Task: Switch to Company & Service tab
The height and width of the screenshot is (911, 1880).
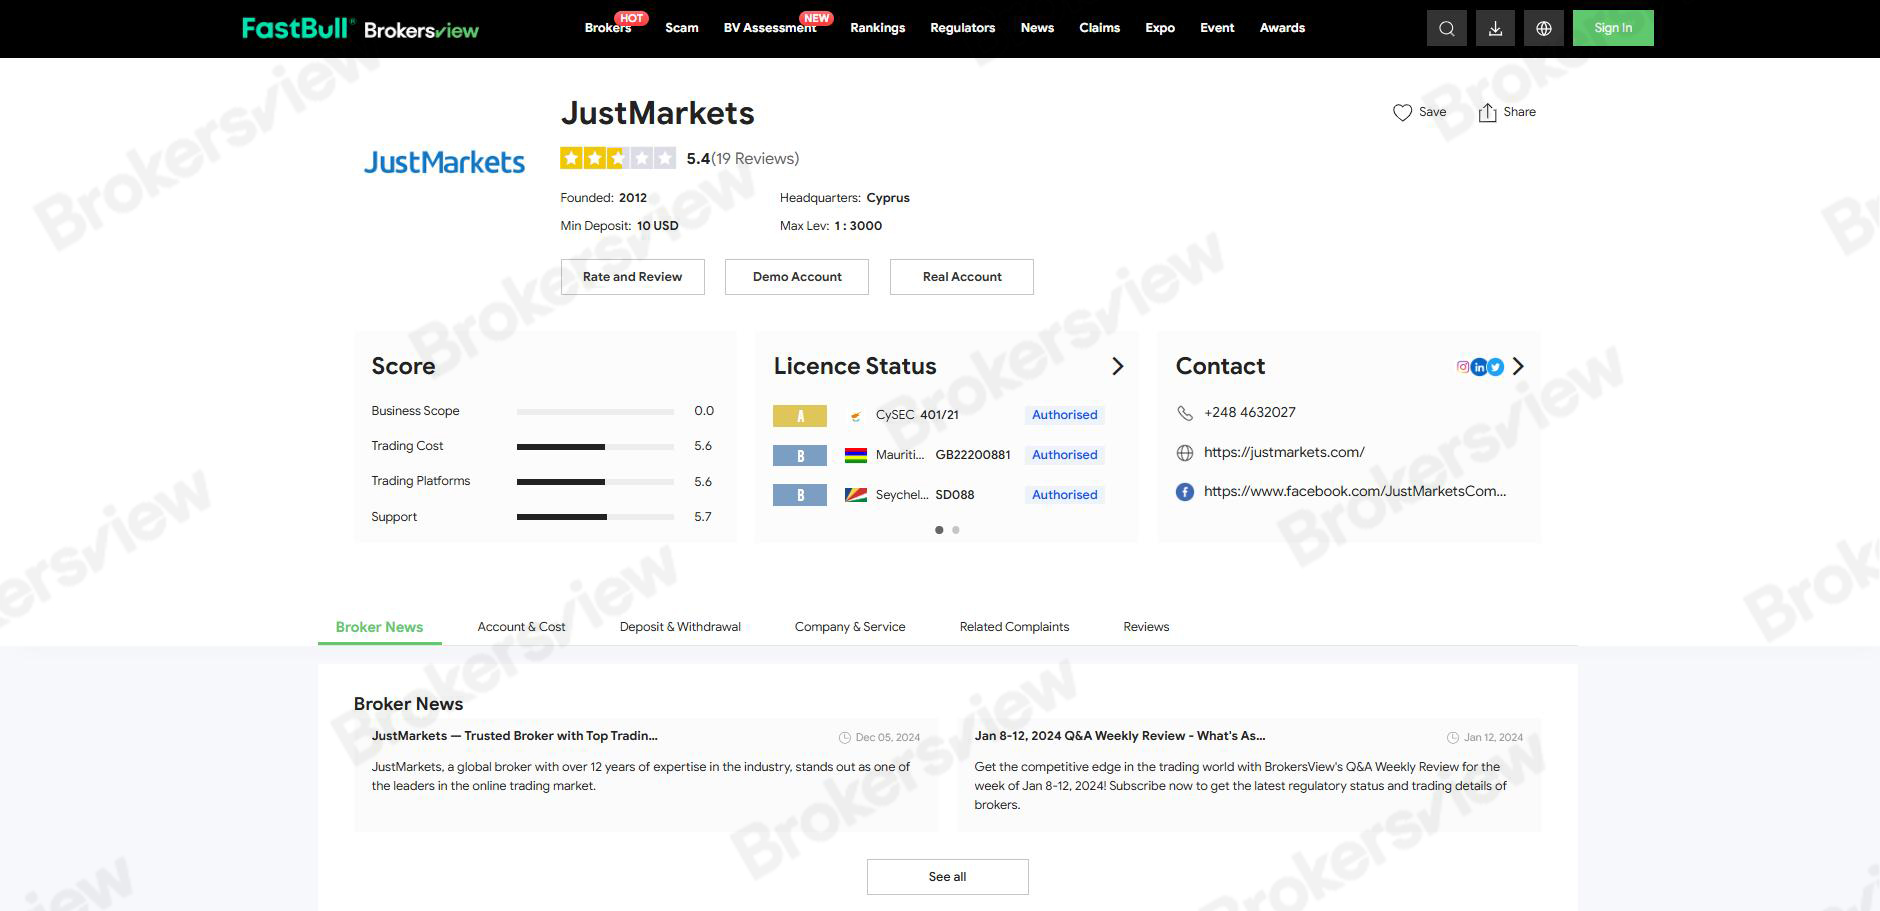Action: coord(850,627)
